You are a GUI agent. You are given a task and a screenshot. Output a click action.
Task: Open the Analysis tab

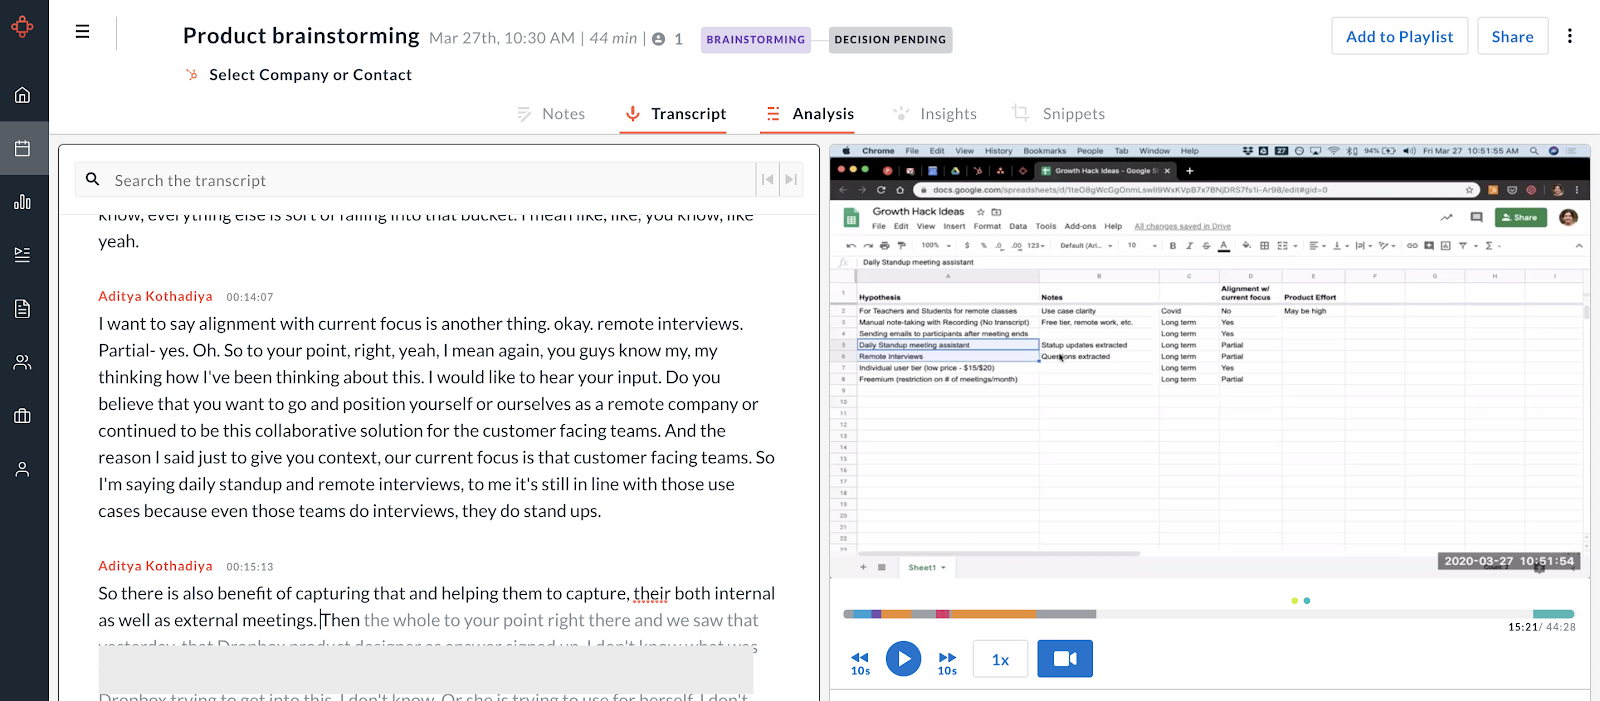[x=810, y=114]
